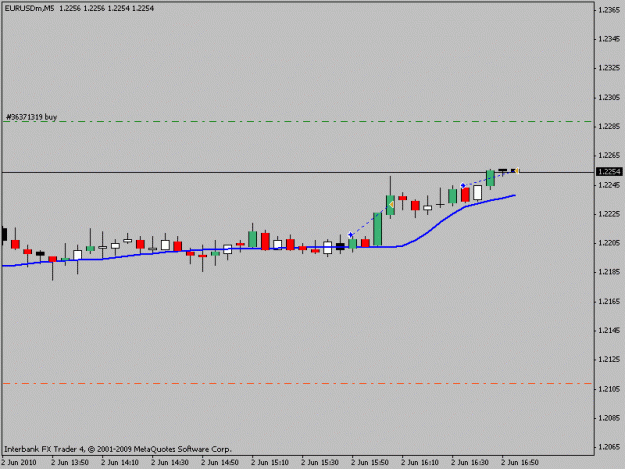Click the 2 Jun 15:10 time label
The image size is (625, 469).
point(270,463)
